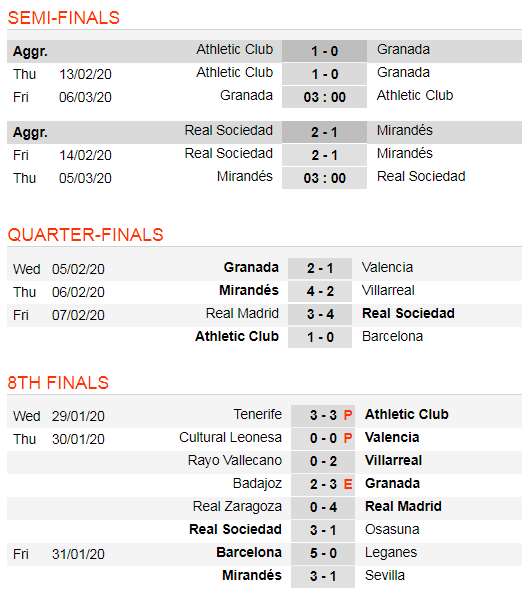Open the Barcelona 5 - 0 Leganes score
The height and width of the screenshot is (599, 522).
coord(323,553)
